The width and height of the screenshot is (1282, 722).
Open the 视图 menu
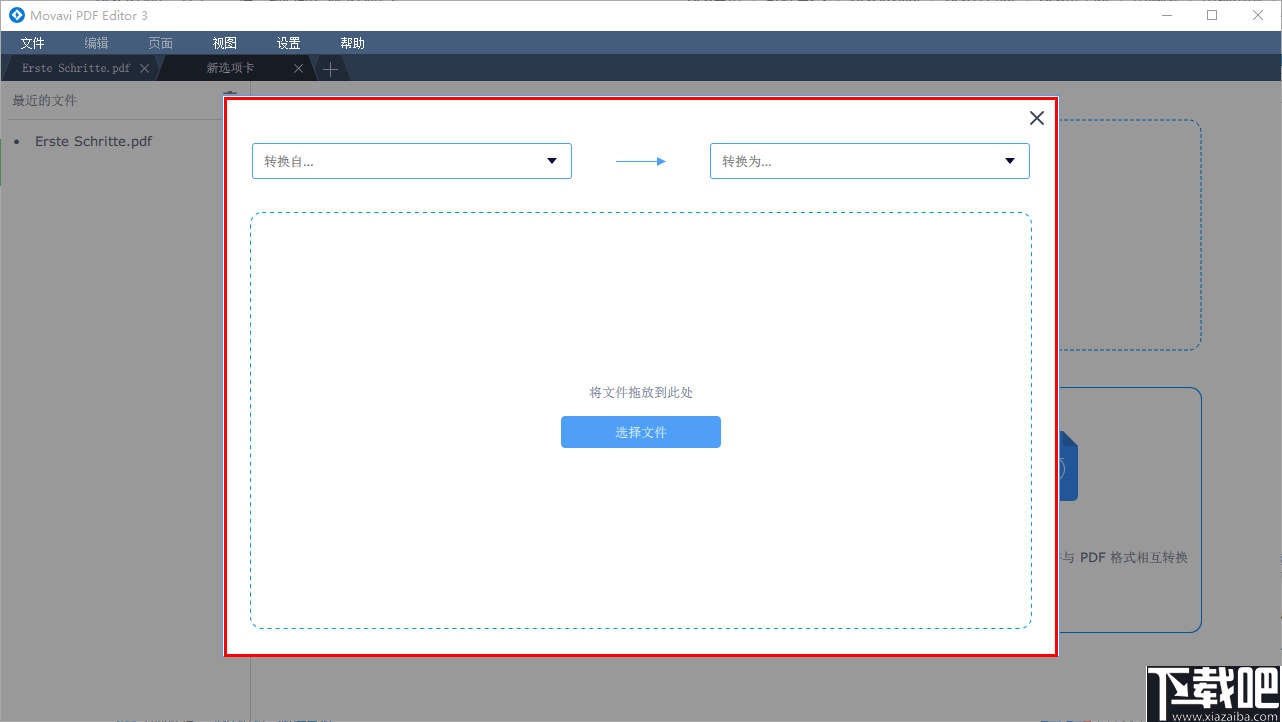[x=224, y=42]
